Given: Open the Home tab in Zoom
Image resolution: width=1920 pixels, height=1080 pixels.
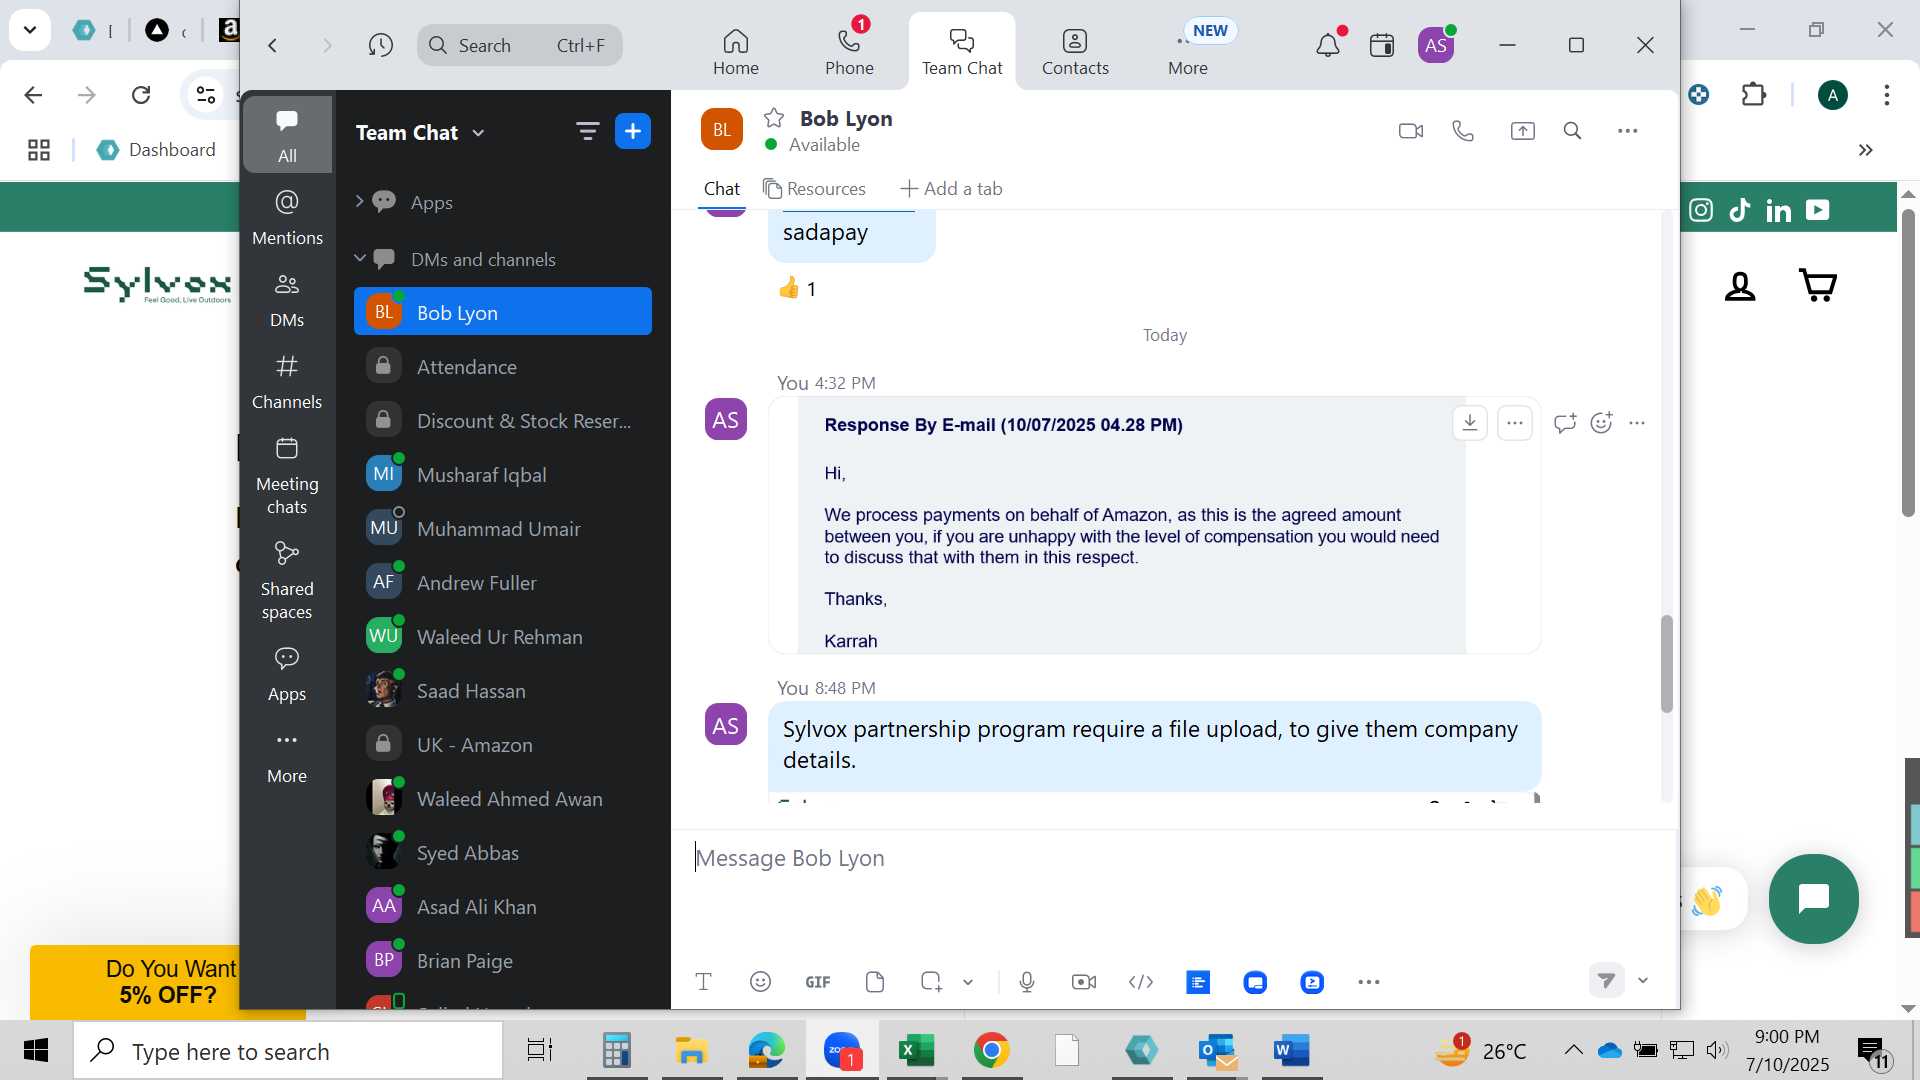Looking at the screenshot, I should pyautogui.click(x=735, y=52).
